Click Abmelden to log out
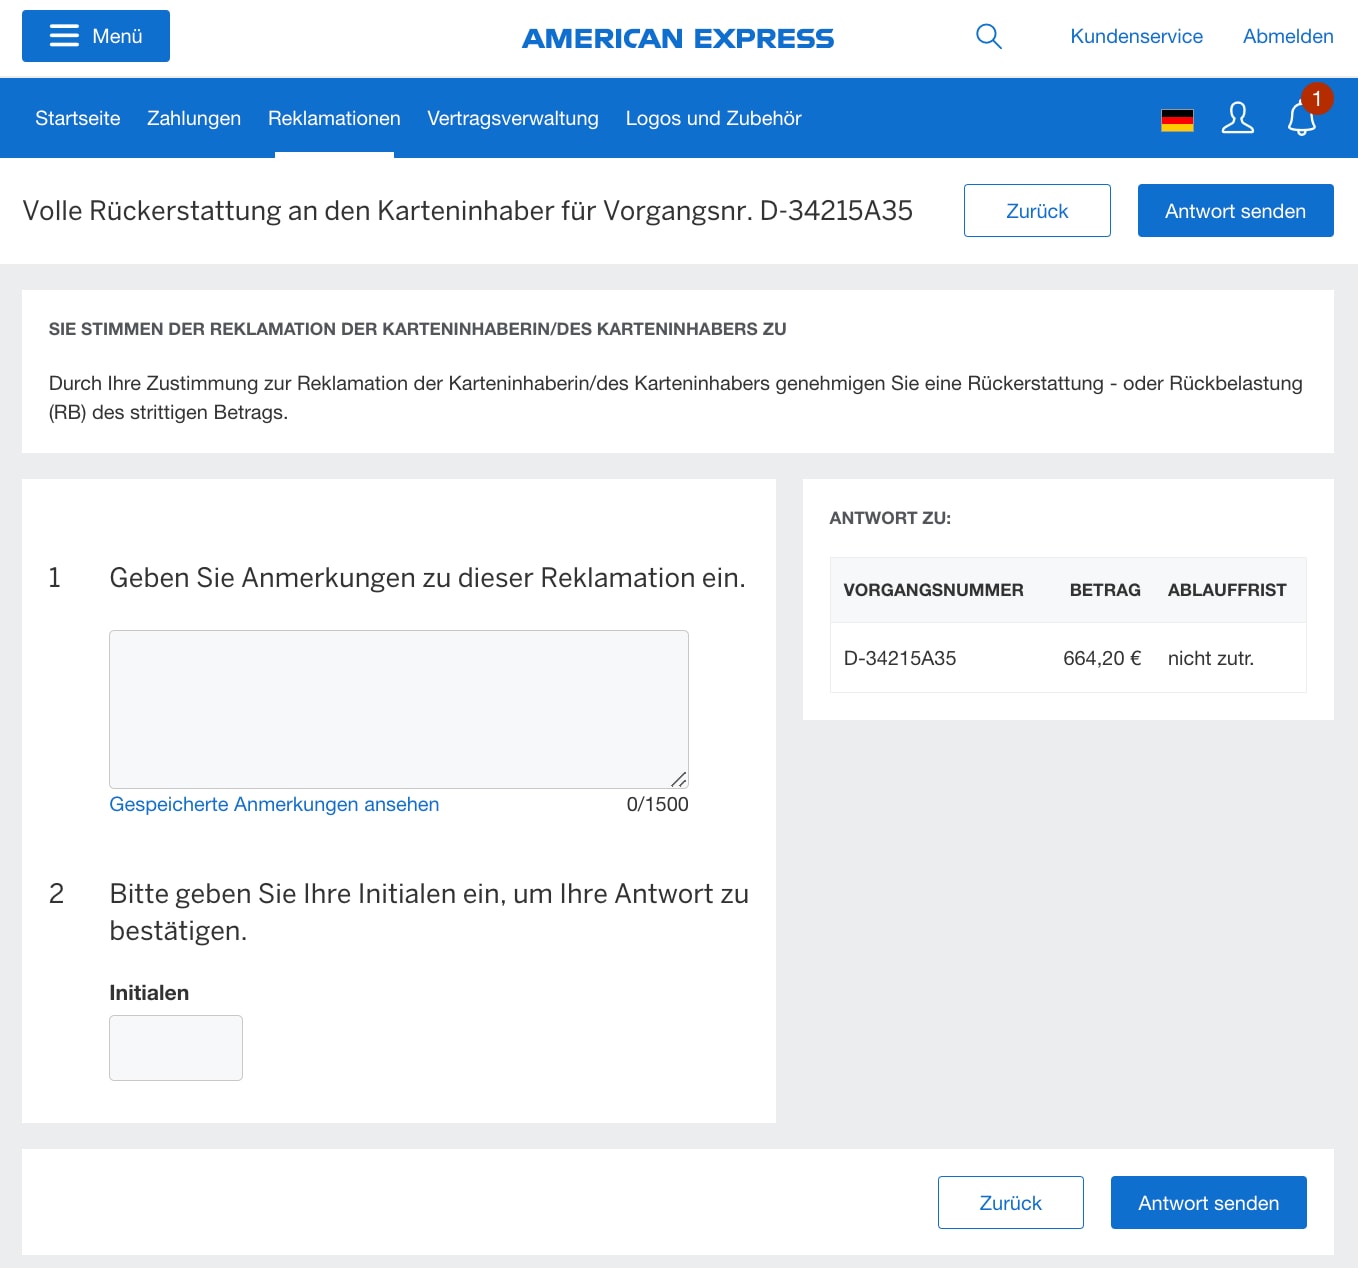1358x1268 pixels. pyautogui.click(x=1288, y=36)
